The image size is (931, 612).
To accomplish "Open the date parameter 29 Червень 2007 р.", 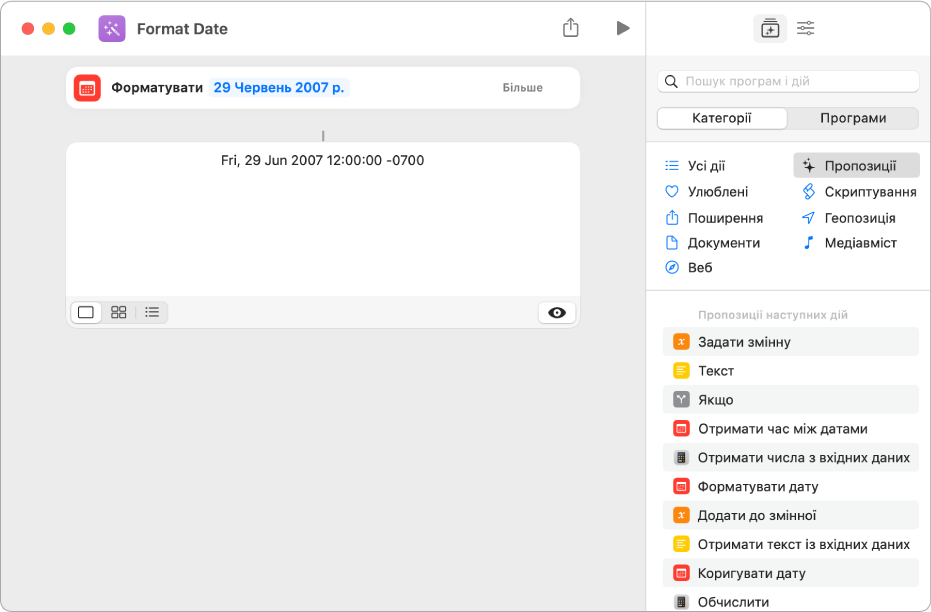I will click(279, 88).
